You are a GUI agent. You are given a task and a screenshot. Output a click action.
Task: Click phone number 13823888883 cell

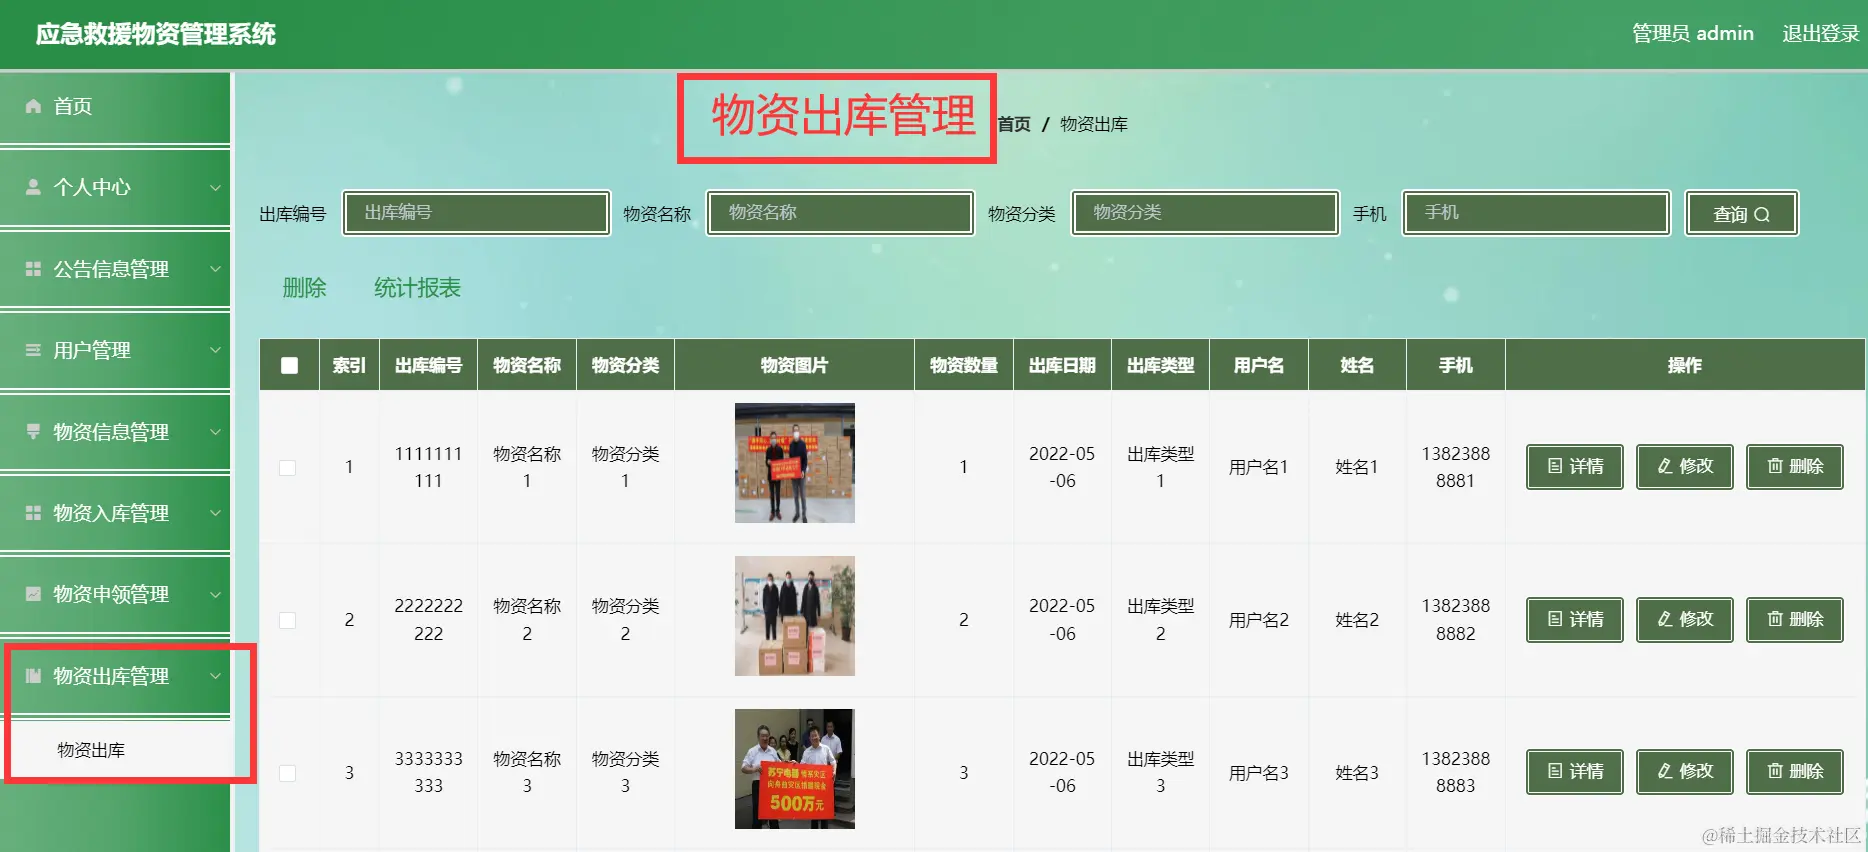(1456, 772)
